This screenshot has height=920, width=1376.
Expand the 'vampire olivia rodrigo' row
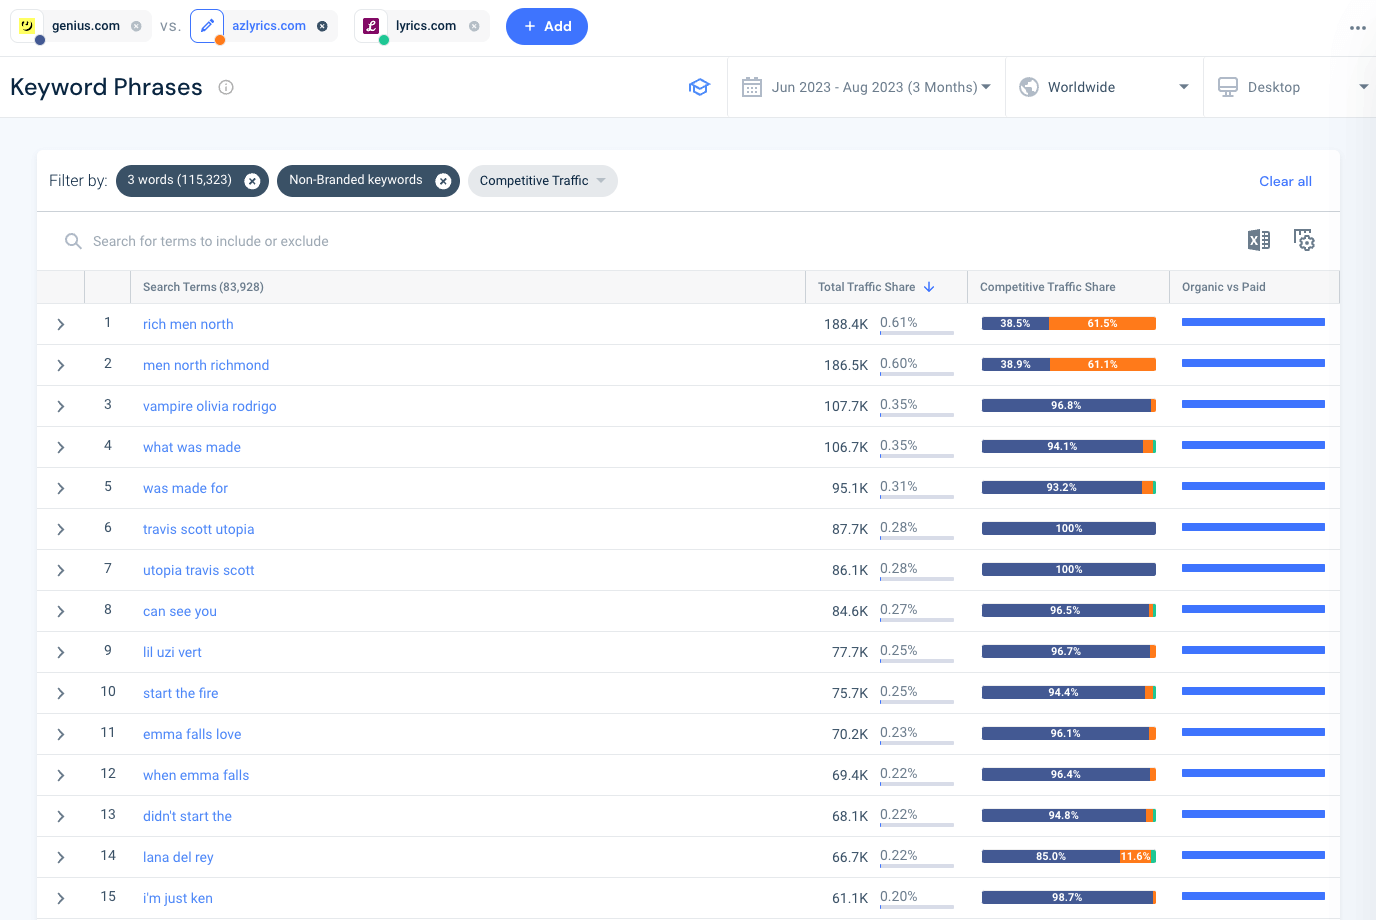(61, 406)
